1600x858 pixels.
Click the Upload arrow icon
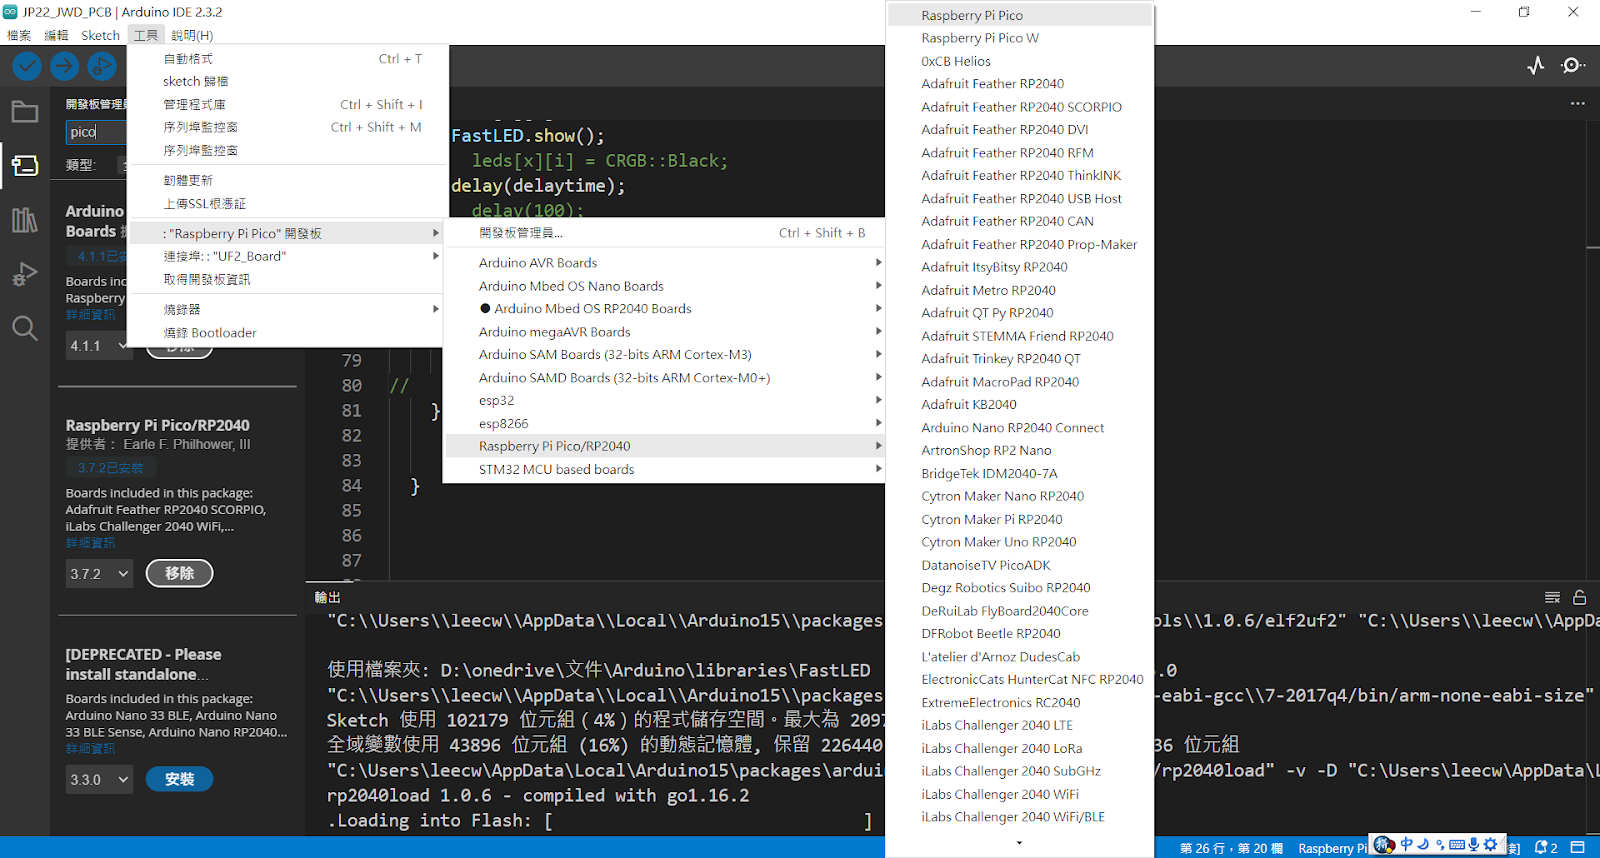[65, 66]
